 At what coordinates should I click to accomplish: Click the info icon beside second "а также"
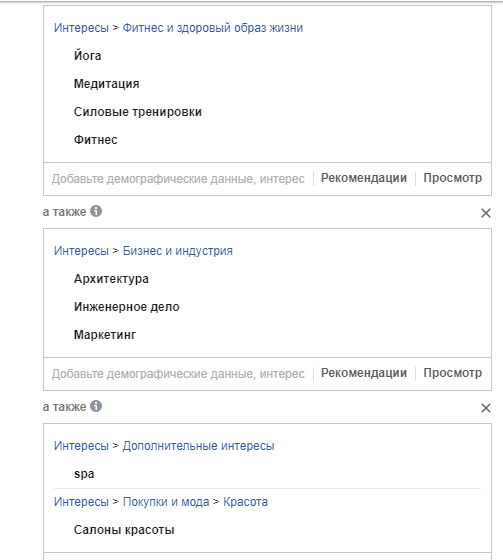pyautogui.click(x=96, y=406)
